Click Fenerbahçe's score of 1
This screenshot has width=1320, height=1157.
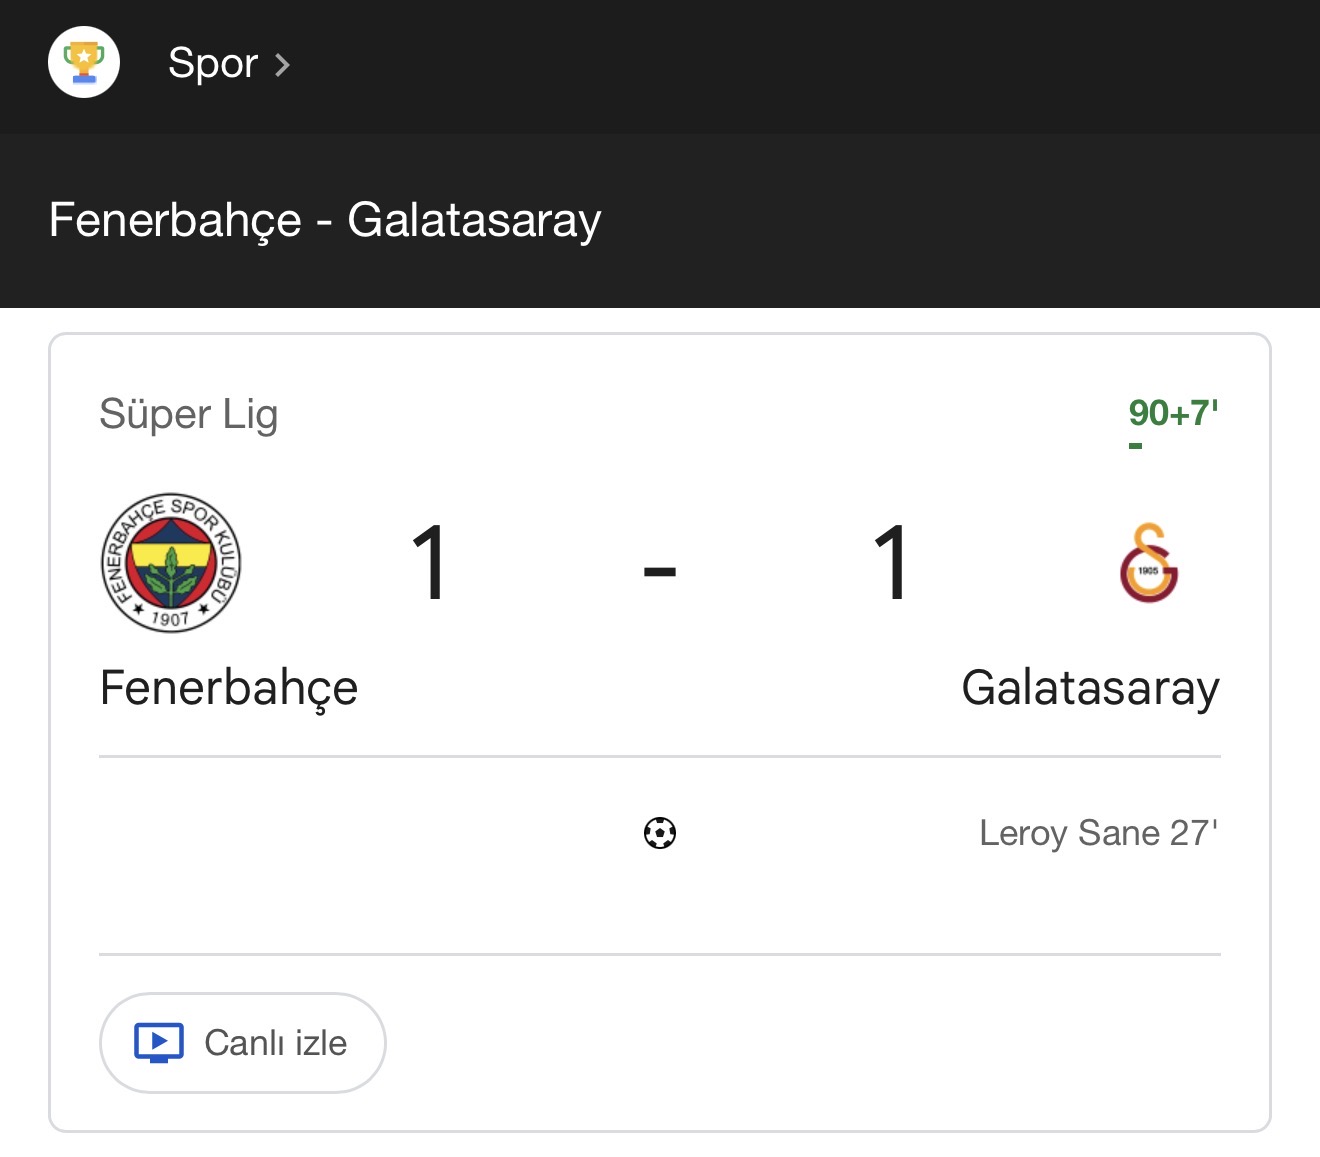[x=429, y=563]
